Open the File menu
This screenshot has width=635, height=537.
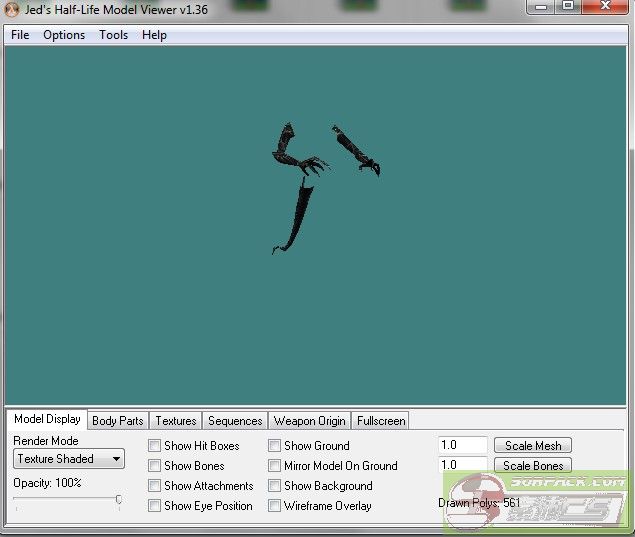(20, 35)
